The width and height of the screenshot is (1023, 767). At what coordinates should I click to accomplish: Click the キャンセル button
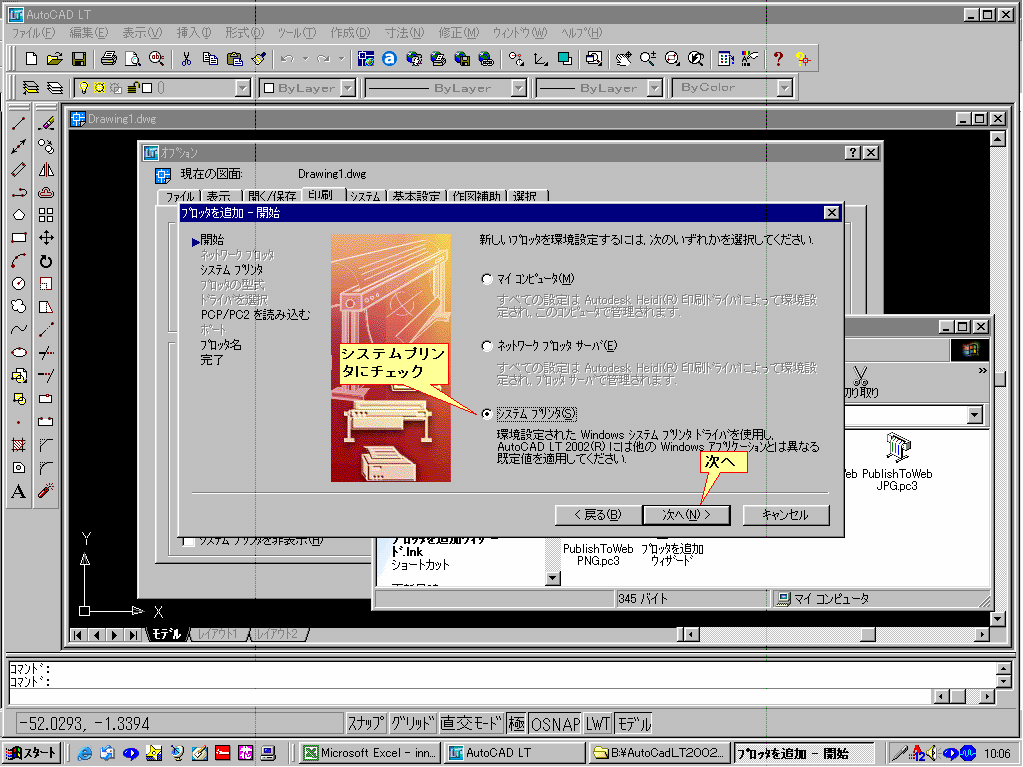(786, 515)
